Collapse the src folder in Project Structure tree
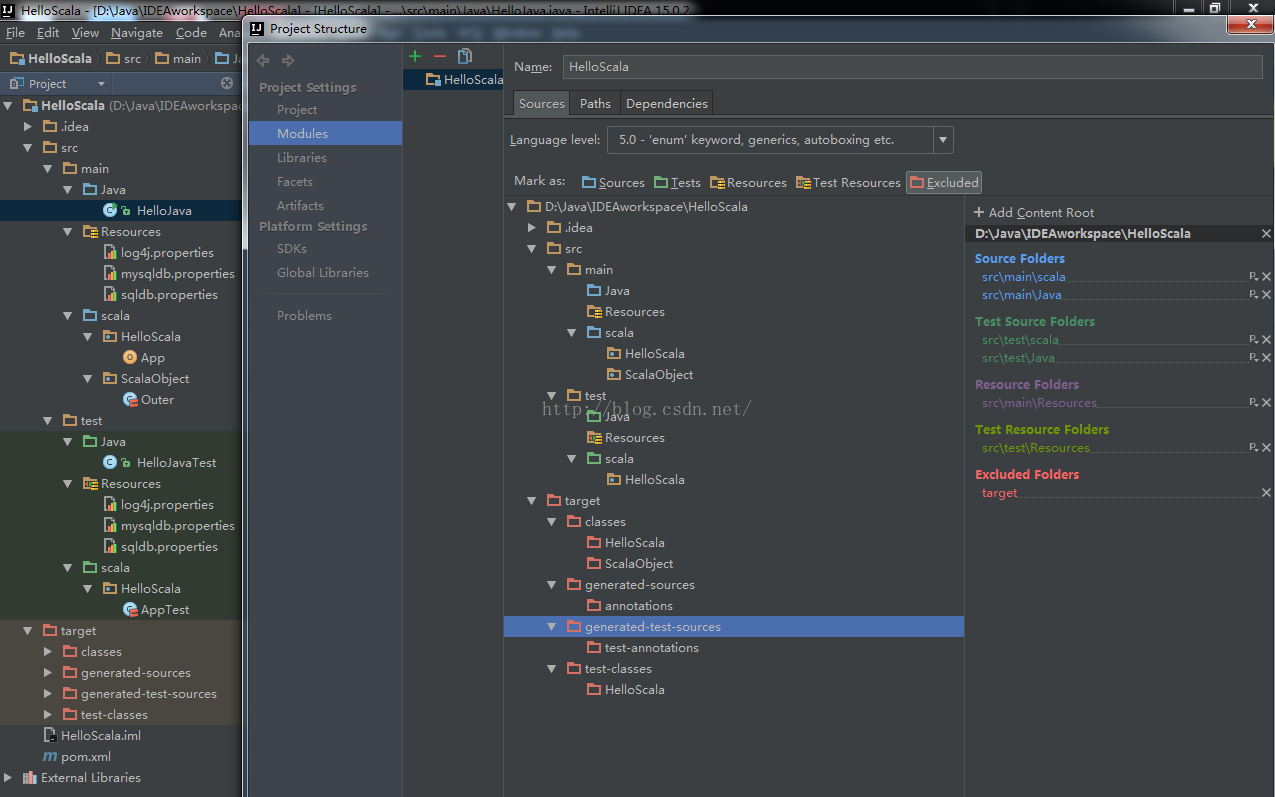This screenshot has height=797, width=1275. [x=532, y=248]
